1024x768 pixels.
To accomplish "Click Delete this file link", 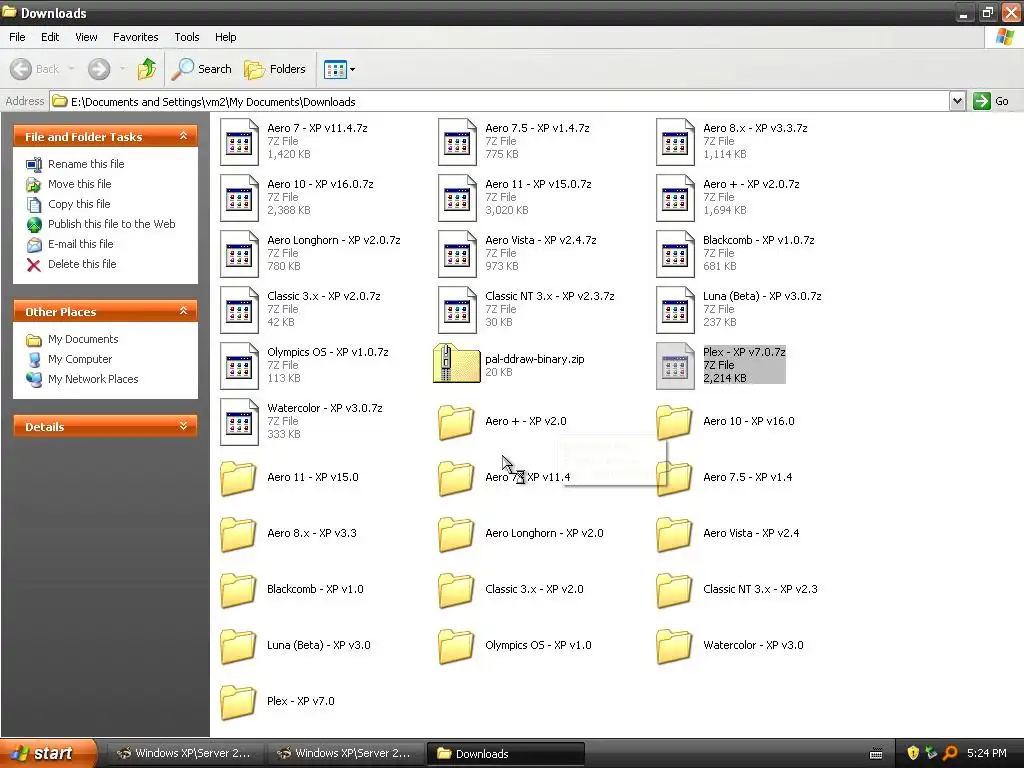I will (x=82, y=264).
